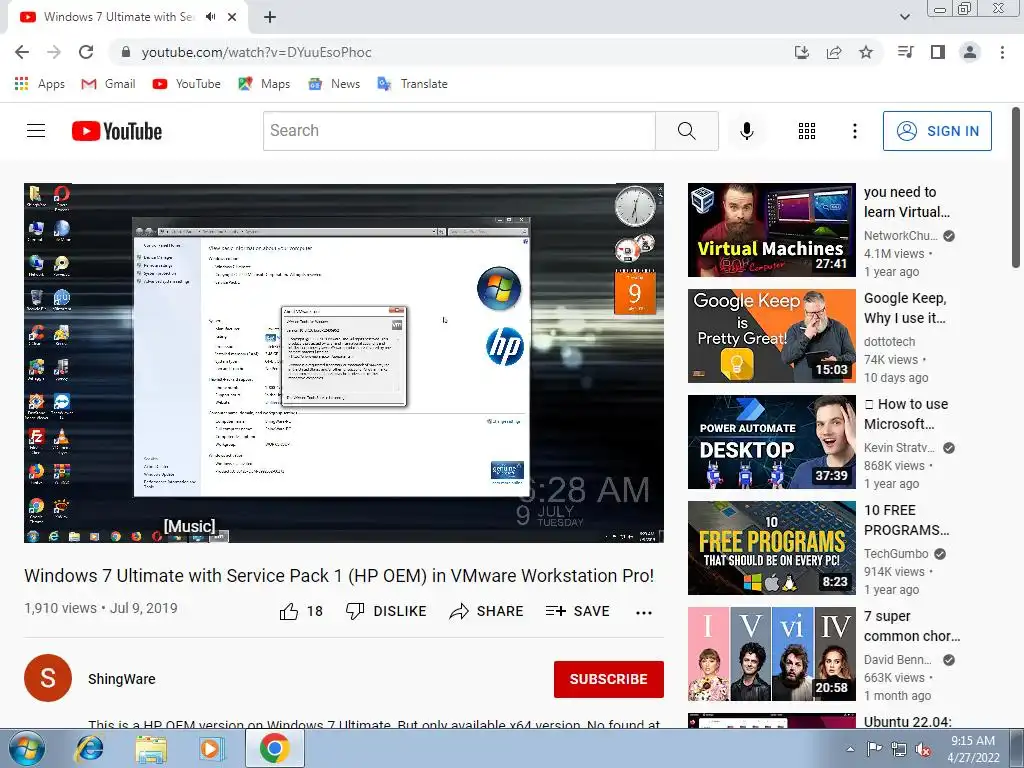The width and height of the screenshot is (1024, 768).
Task: Open the '10 FREE PROGRAMS...' title
Action: [x=906, y=520]
